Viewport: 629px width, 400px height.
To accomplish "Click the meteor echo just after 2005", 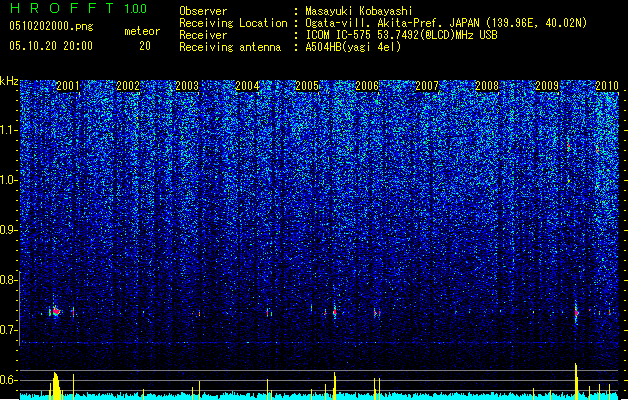I will pyautogui.click(x=335, y=311).
